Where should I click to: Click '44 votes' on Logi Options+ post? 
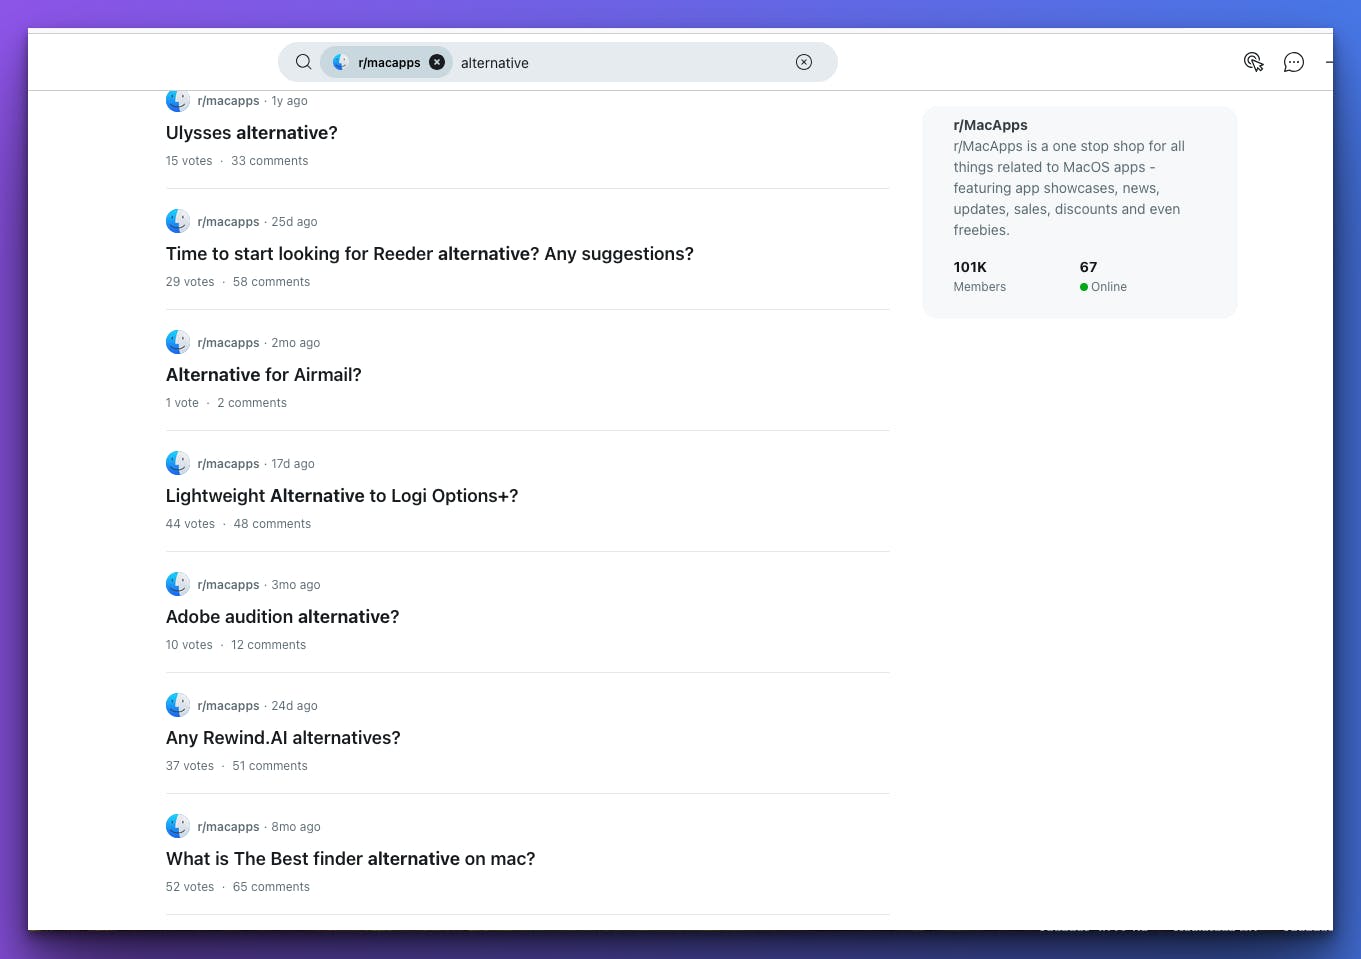point(190,524)
